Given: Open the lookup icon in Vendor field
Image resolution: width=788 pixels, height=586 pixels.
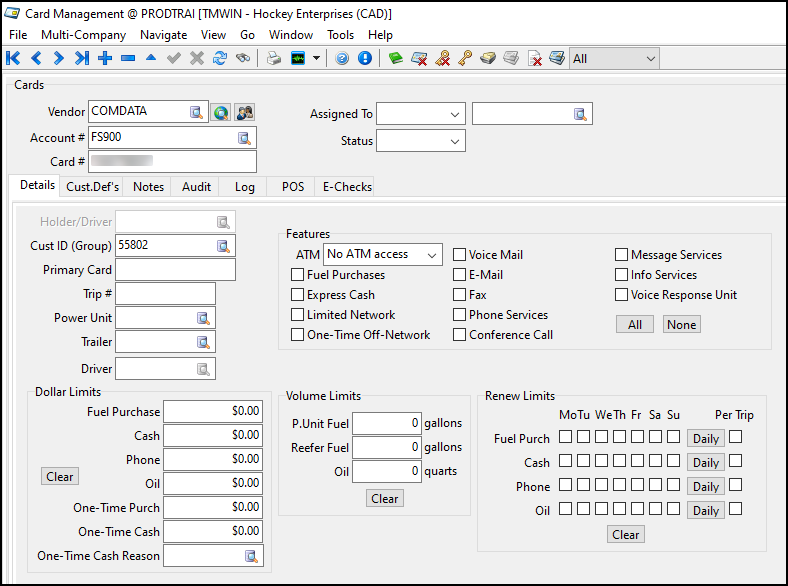Looking at the screenshot, I should pyautogui.click(x=196, y=112).
